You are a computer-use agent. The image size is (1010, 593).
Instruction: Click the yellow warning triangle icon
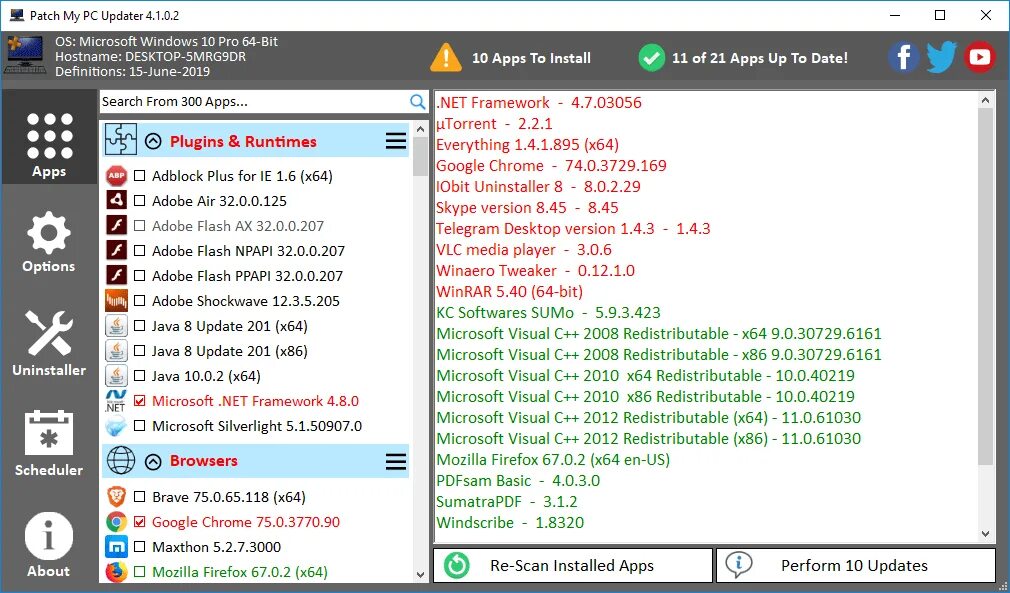pyautogui.click(x=446, y=57)
